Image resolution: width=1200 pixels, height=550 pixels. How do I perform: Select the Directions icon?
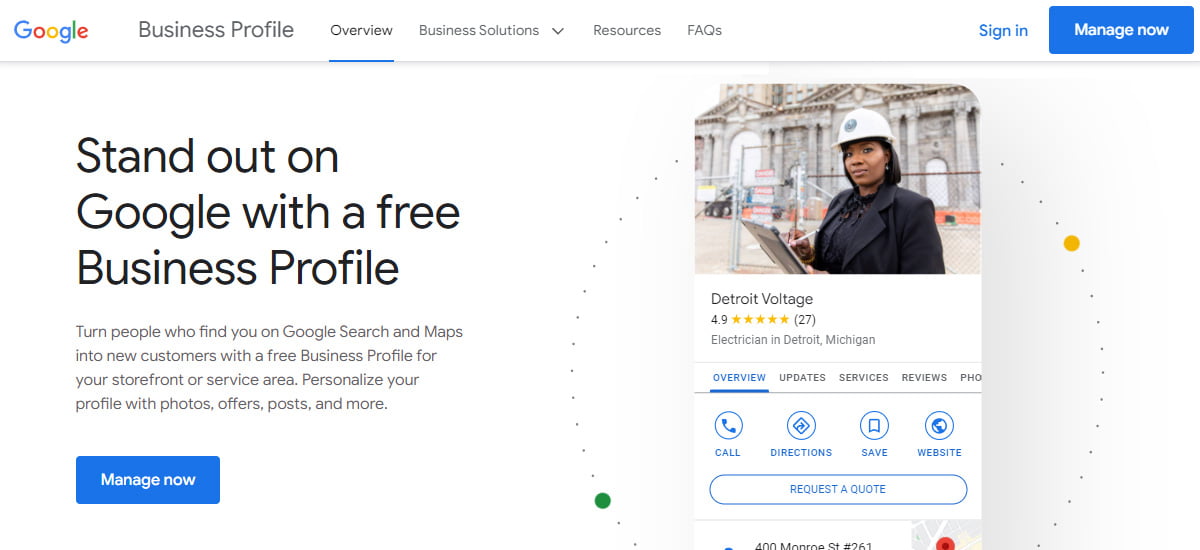[801, 426]
